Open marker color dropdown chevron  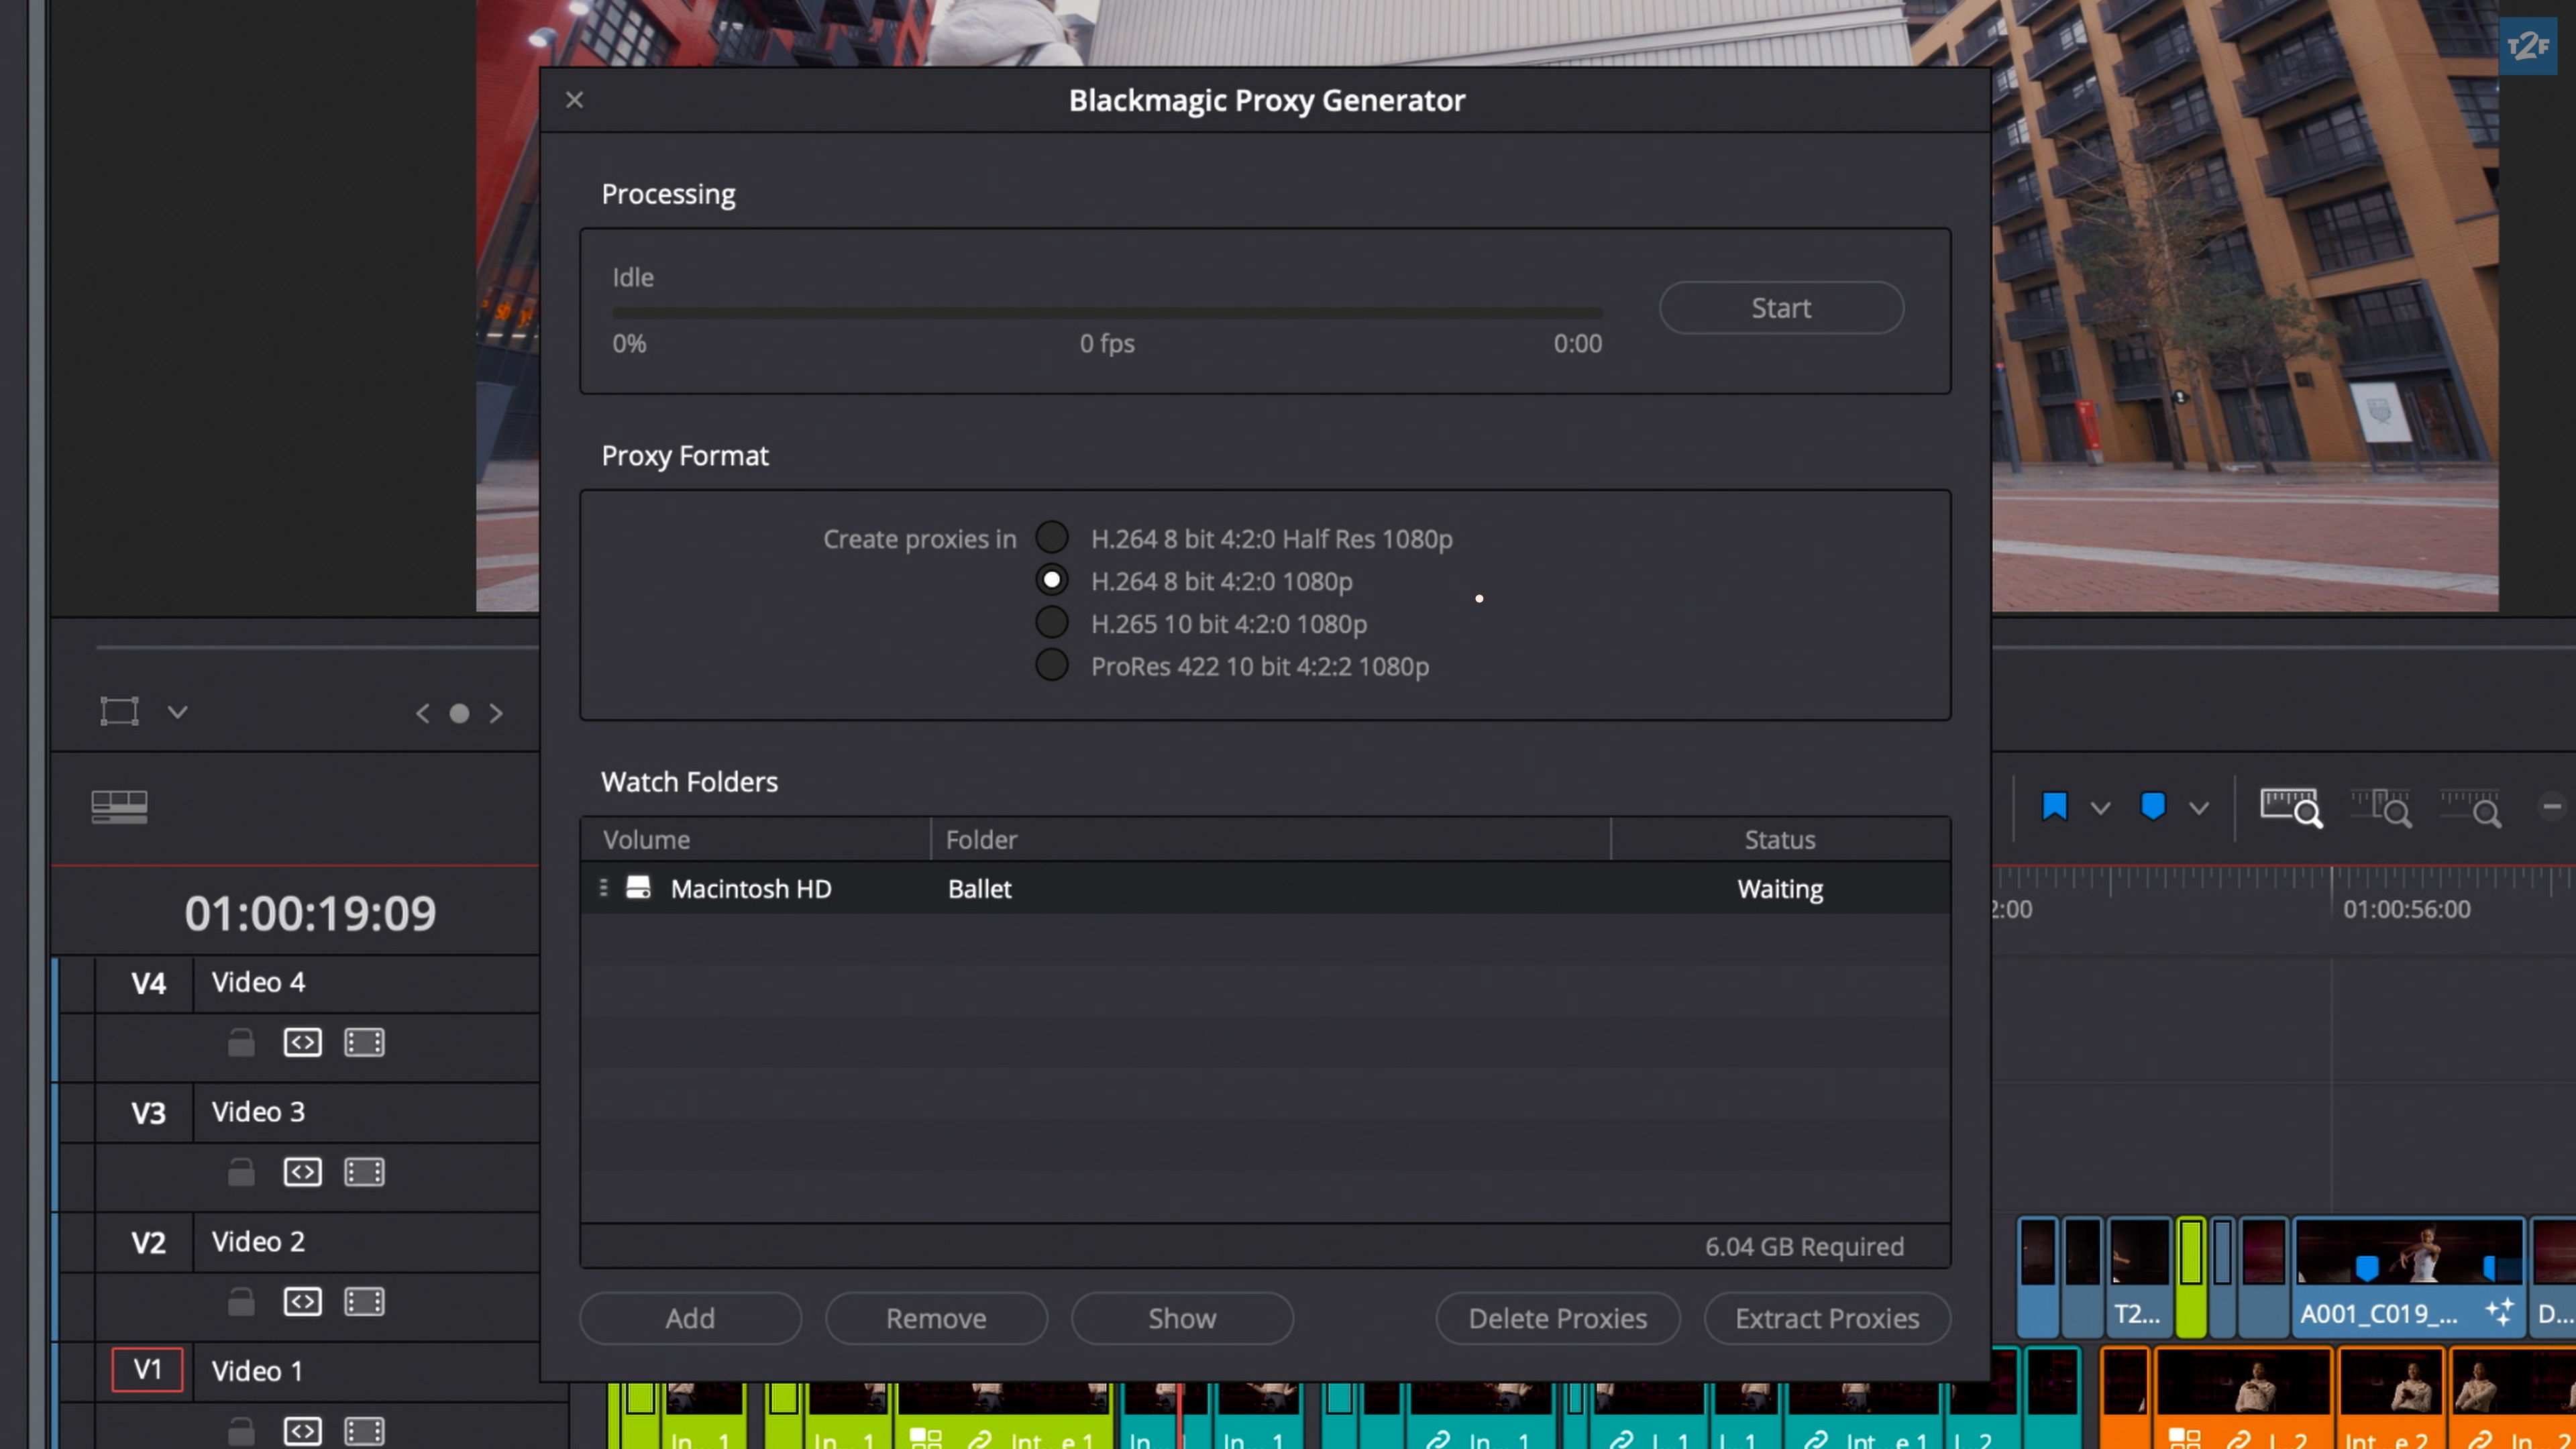(2198, 808)
